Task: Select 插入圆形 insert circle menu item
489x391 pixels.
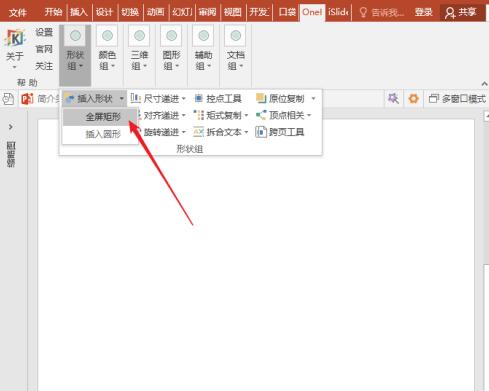Action: click(100, 134)
